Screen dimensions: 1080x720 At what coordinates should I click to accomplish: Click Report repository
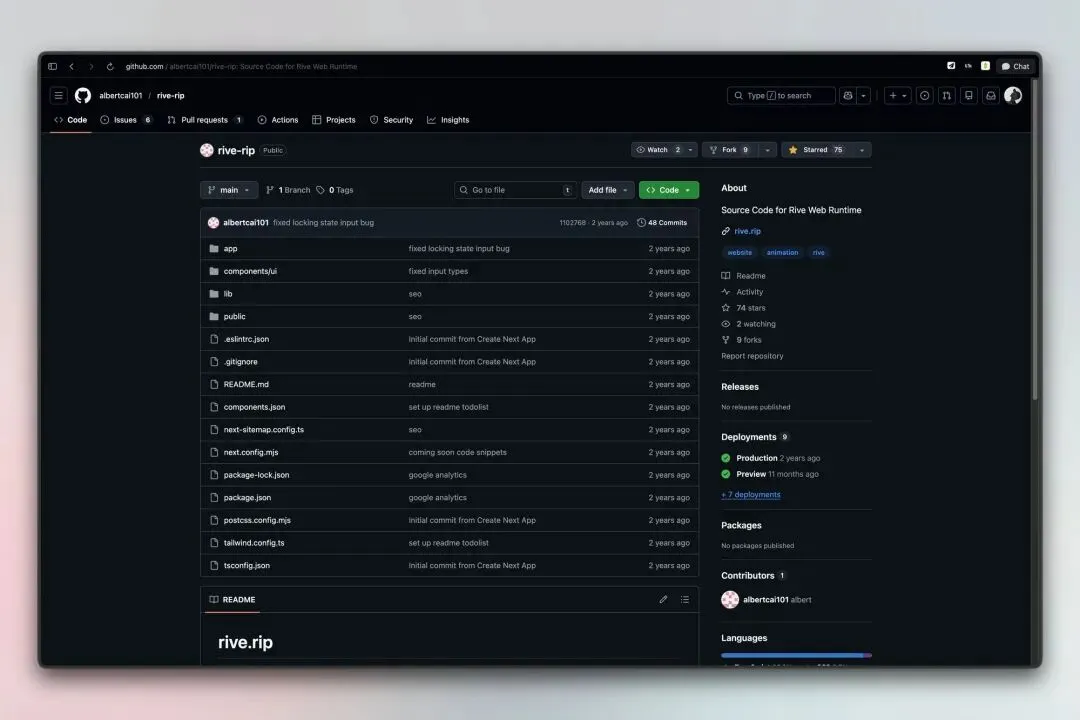[x=752, y=356]
